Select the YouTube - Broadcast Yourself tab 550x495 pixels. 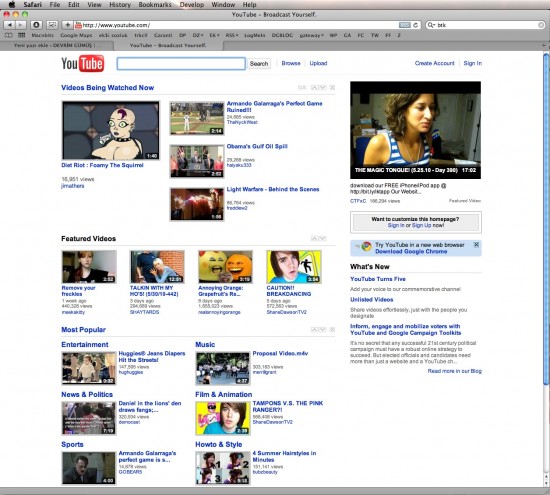[x=168, y=46]
